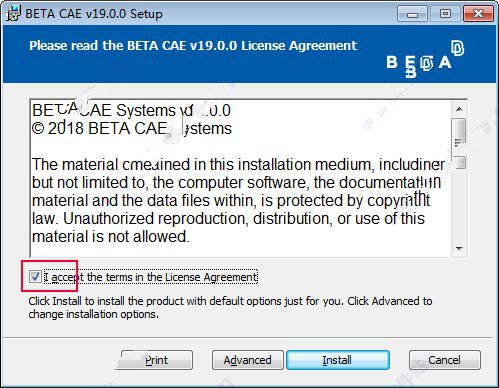Start installation with the Install button
Viewport: 499px width, 388px height.
(x=337, y=360)
